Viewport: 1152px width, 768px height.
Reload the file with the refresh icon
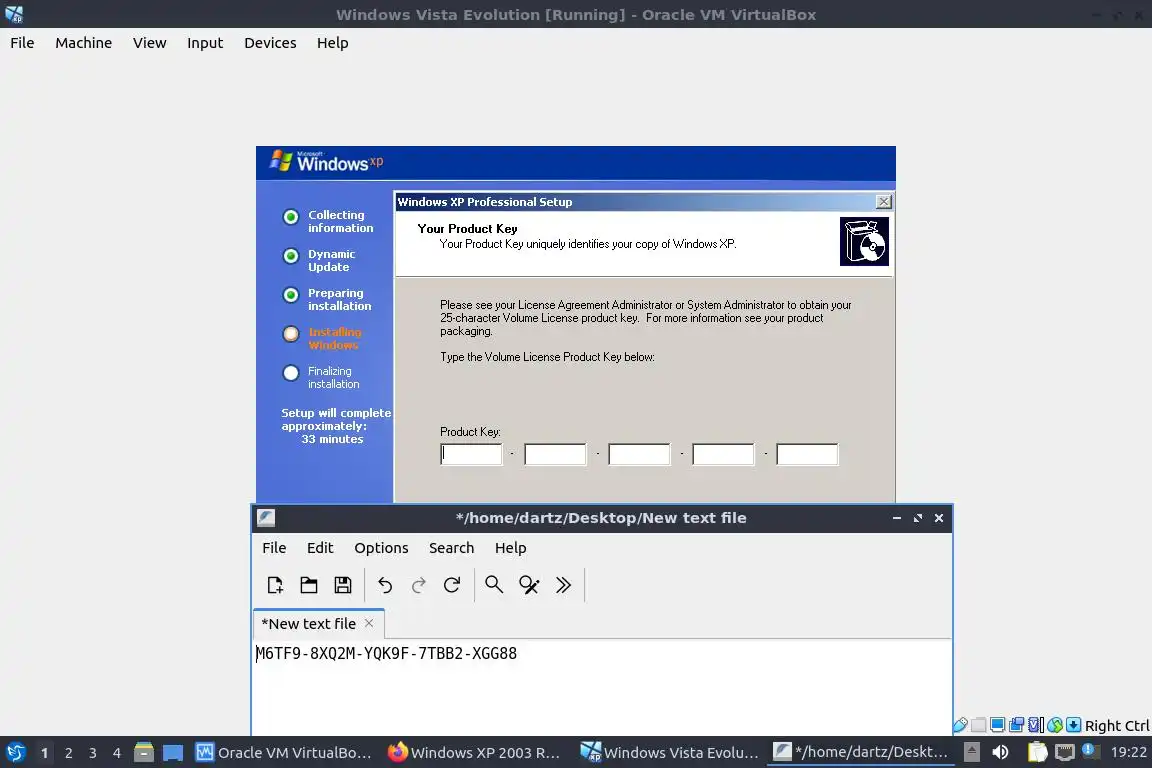[452, 585]
